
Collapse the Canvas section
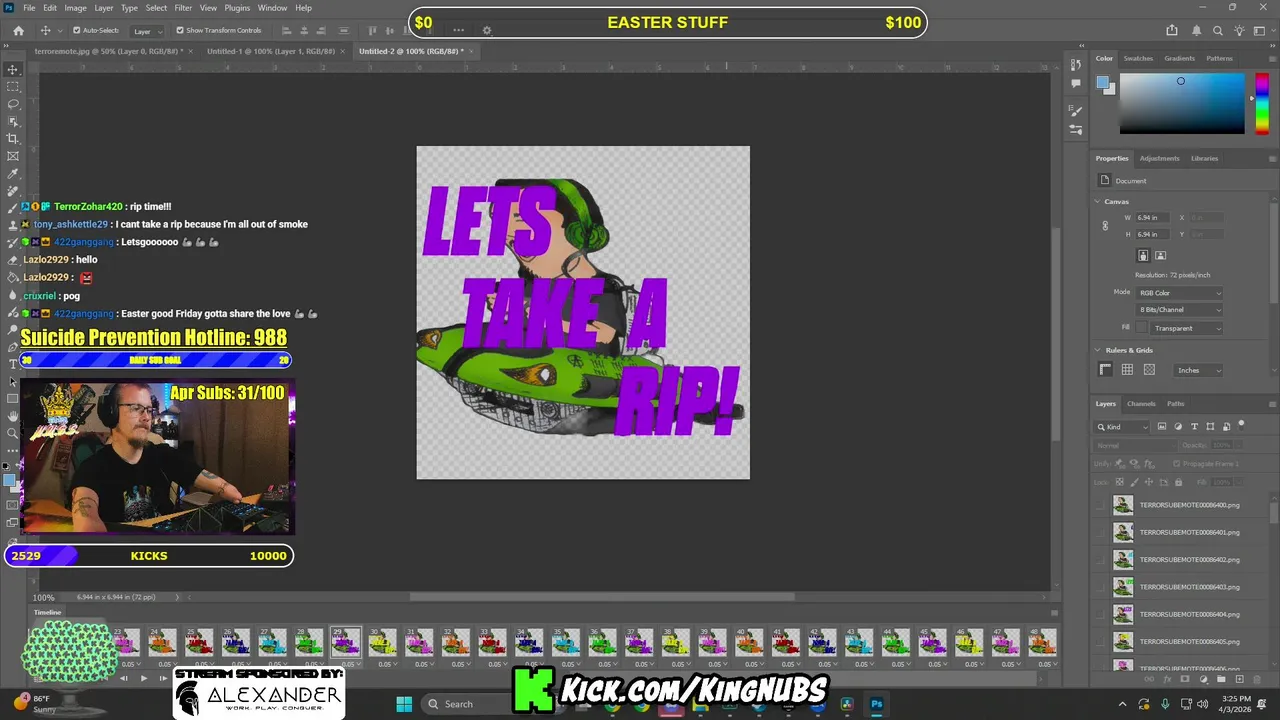coord(1098,201)
